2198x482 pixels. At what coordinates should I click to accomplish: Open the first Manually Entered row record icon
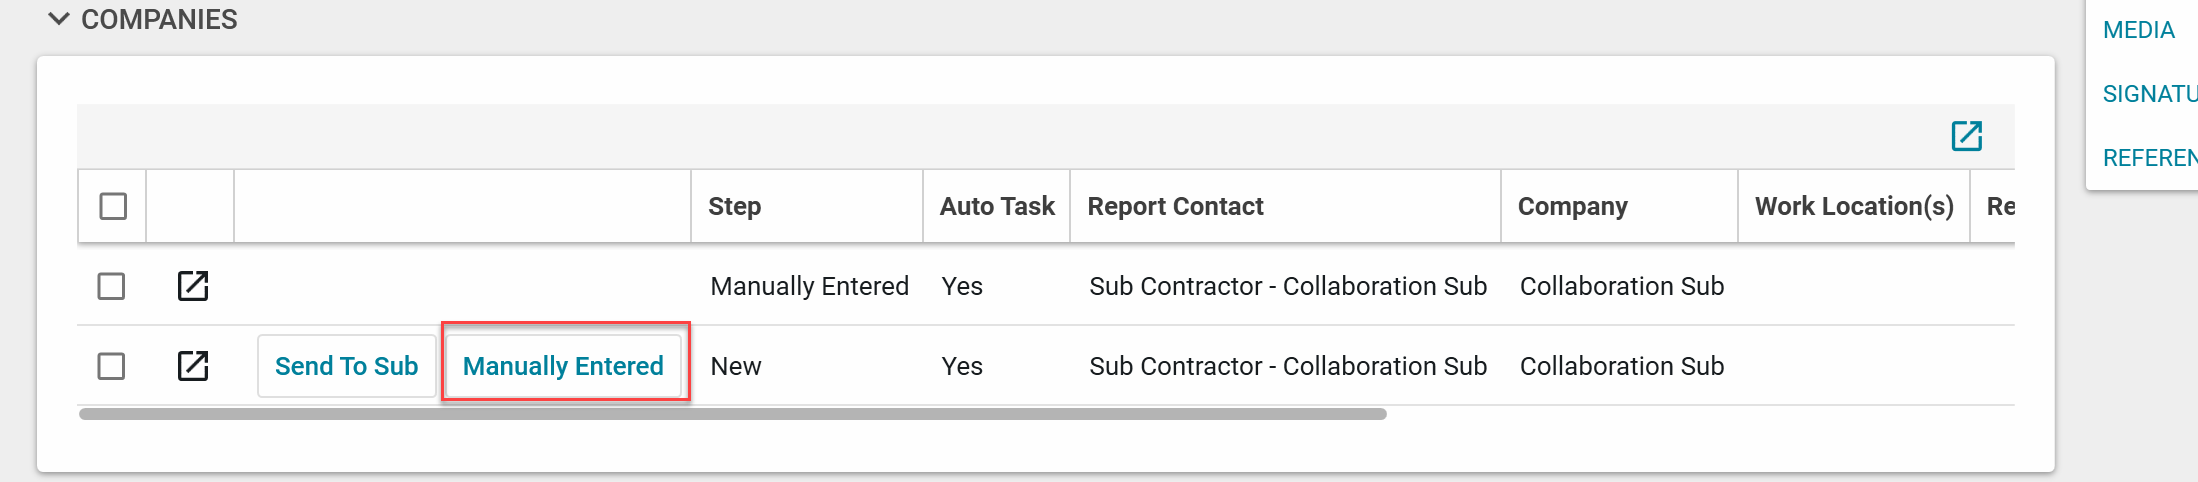(x=193, y=286)
